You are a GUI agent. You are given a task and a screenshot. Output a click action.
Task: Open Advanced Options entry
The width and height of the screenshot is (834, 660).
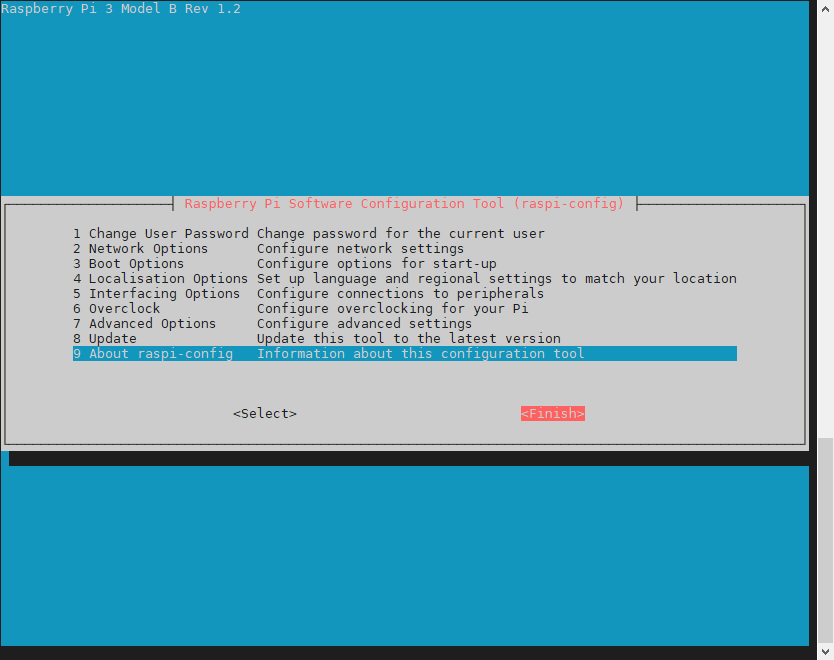point(405,323)
